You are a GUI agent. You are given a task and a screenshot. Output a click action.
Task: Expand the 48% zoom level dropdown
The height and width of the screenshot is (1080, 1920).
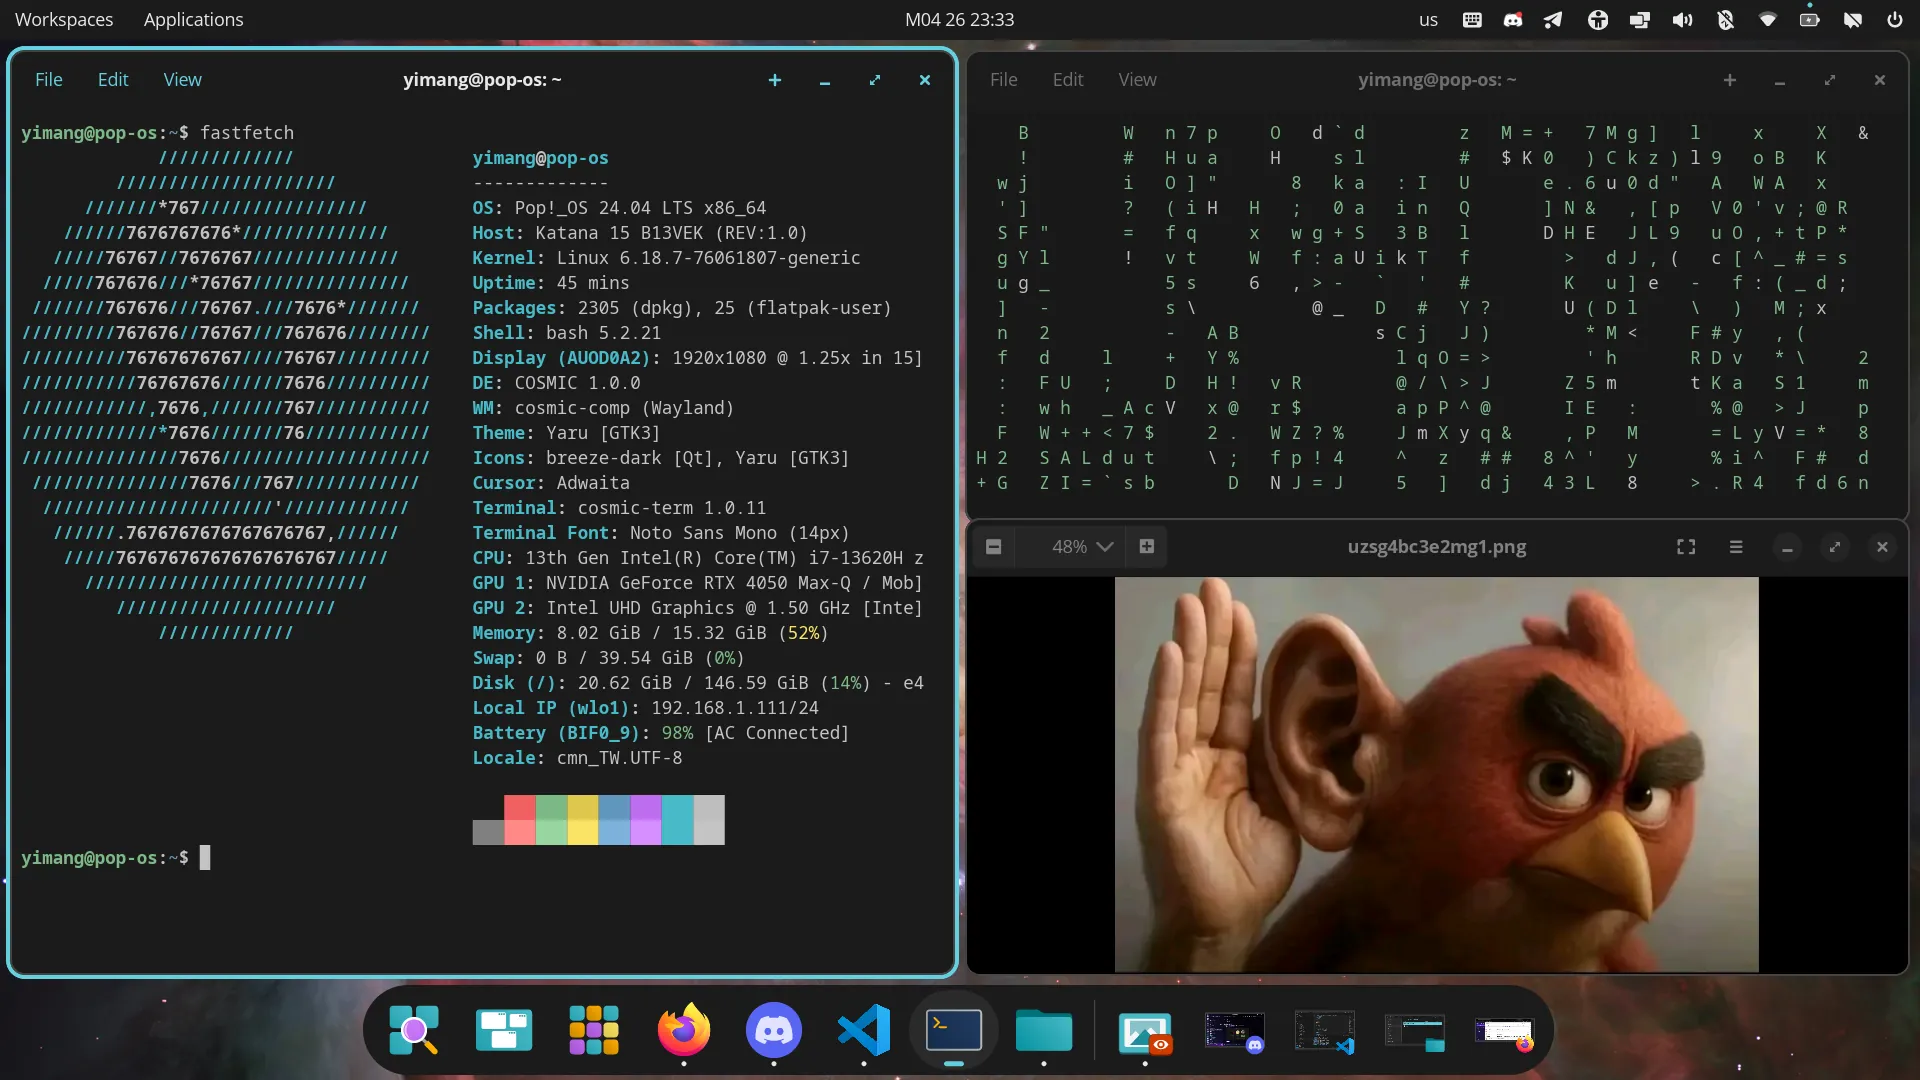point(1082,547)
